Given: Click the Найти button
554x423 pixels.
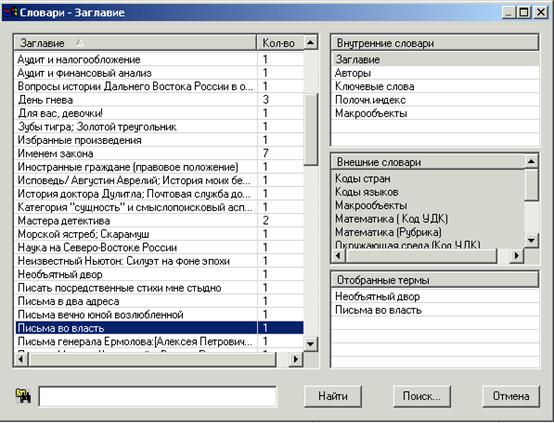Looking at the screenshot, I should 332,396.
